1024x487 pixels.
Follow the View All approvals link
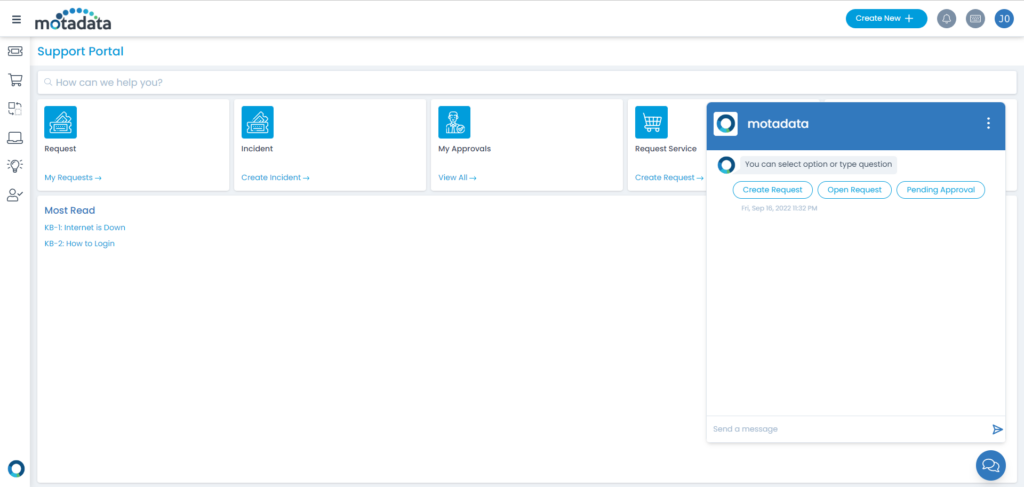tap(457, 178)
